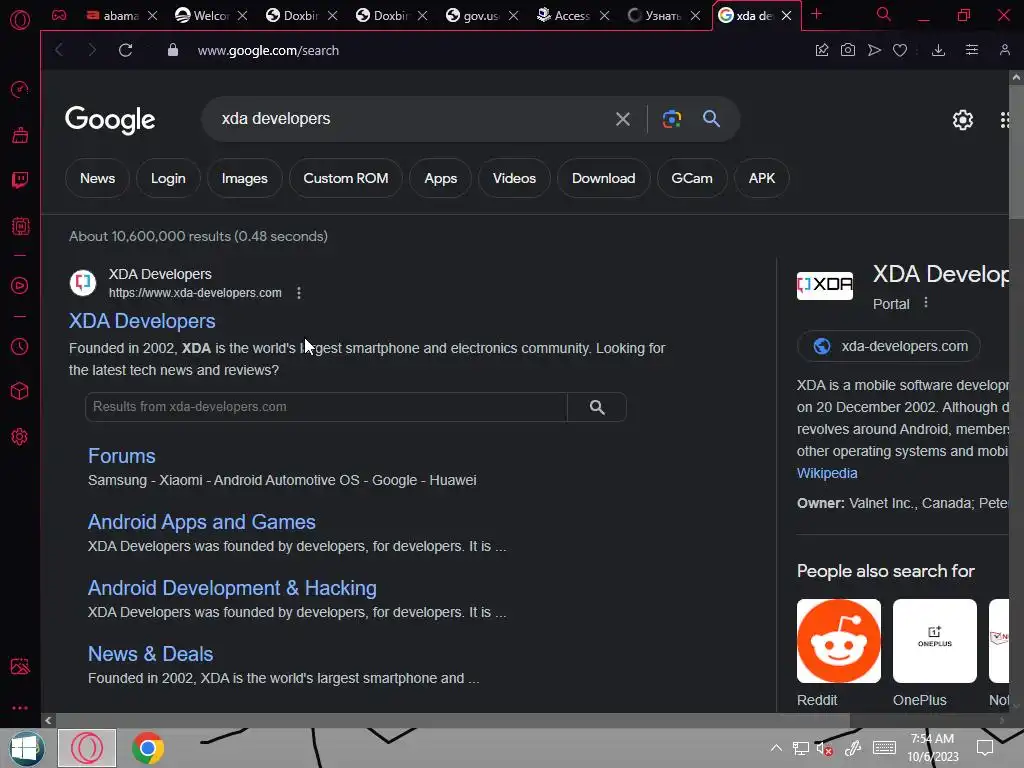Screen dimensions: 1024x768
Task: Filter results by Login
Action: 168,178
